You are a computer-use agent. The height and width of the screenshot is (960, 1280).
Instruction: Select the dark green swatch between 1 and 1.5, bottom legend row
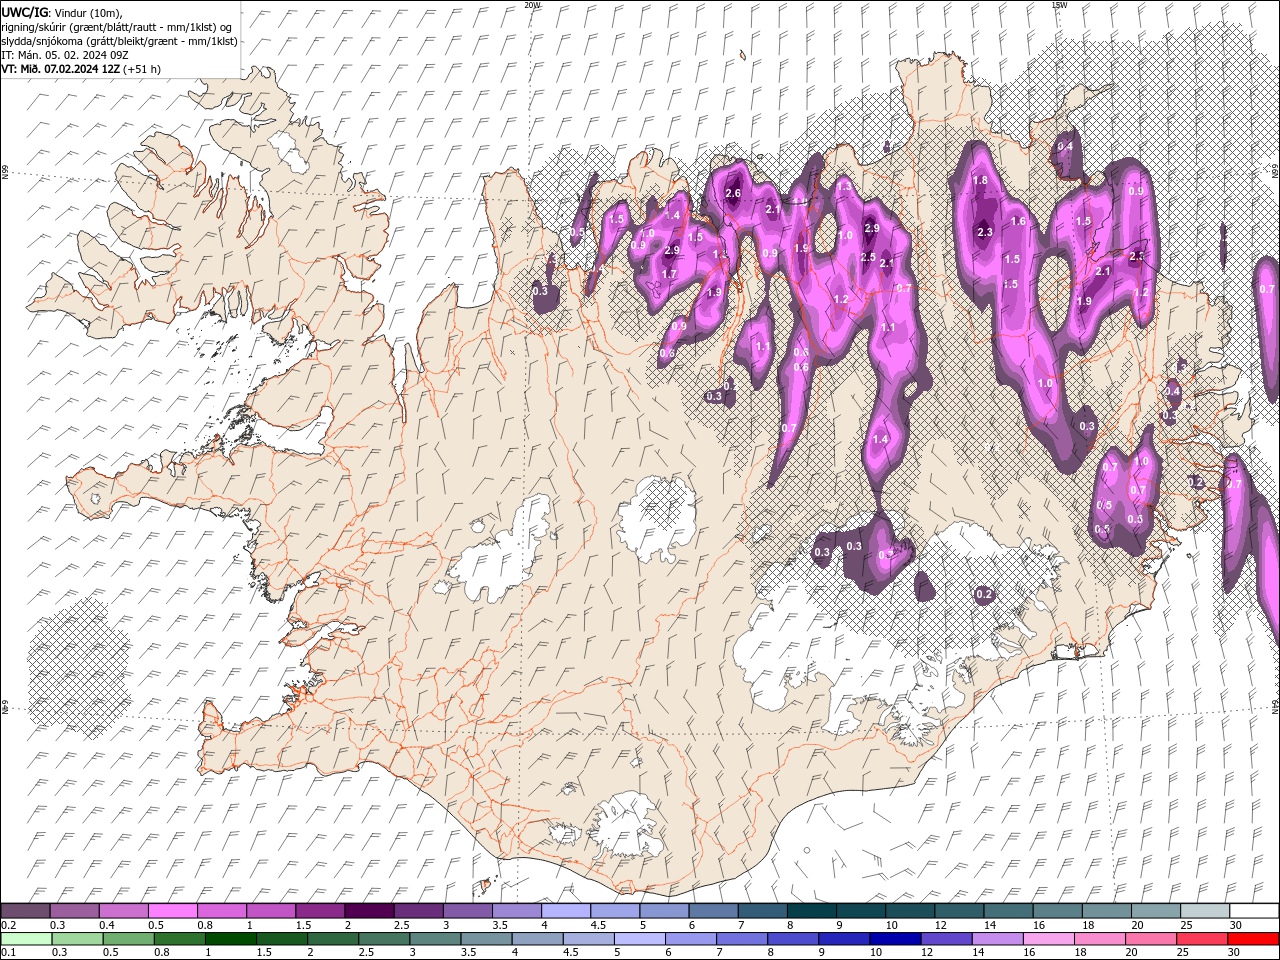point(230,939)
